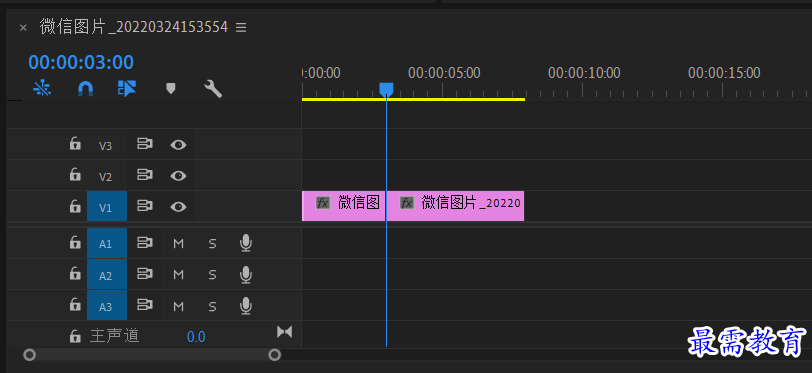Click the yellow render bar
812x373 pixels.
pyautogui.click(x=413, y=99)
